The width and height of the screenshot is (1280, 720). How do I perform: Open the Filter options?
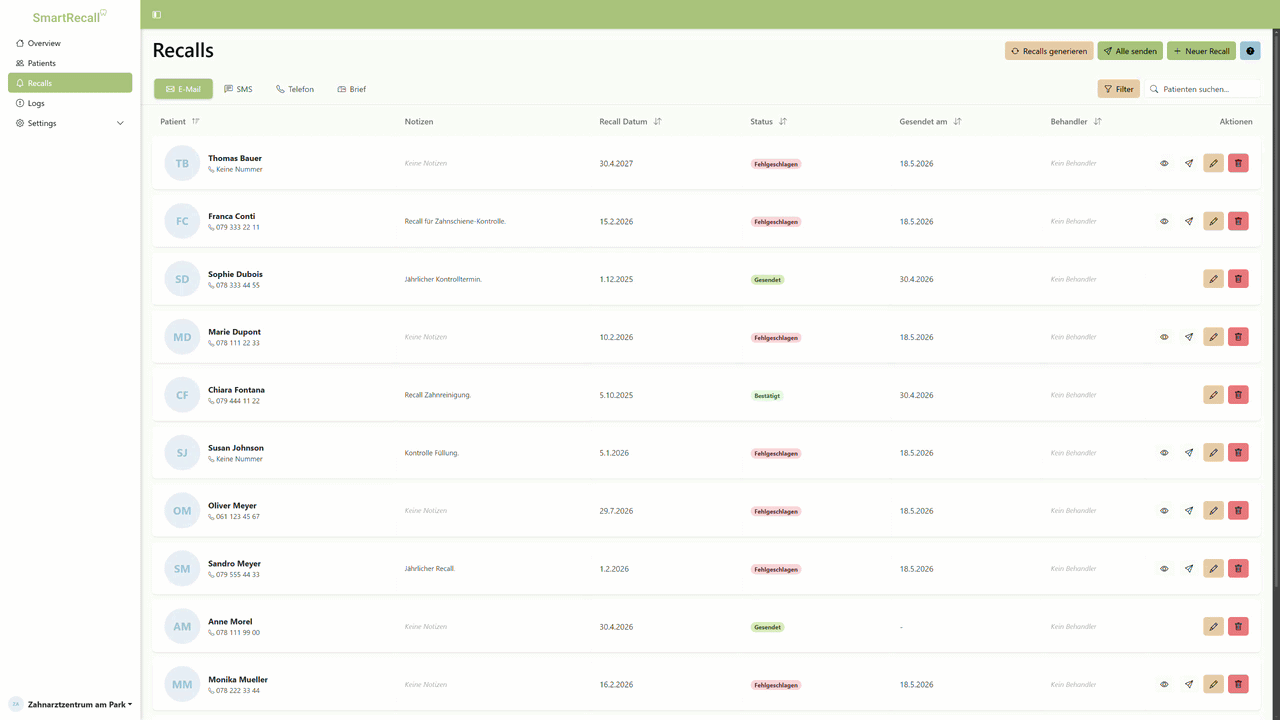1118,89
